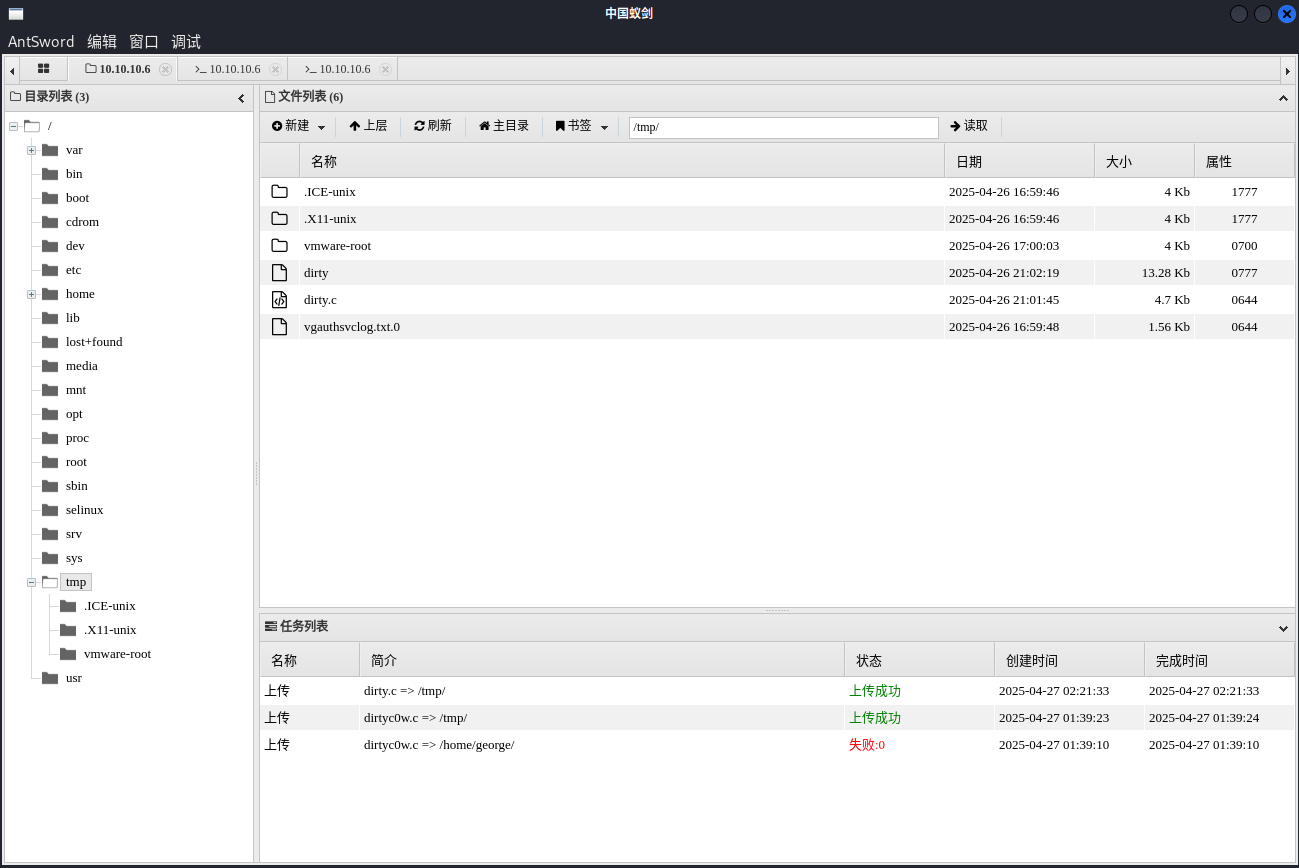Select the media folder icon in tree
Screen dimensions: 1299x868
coord(50,366)
